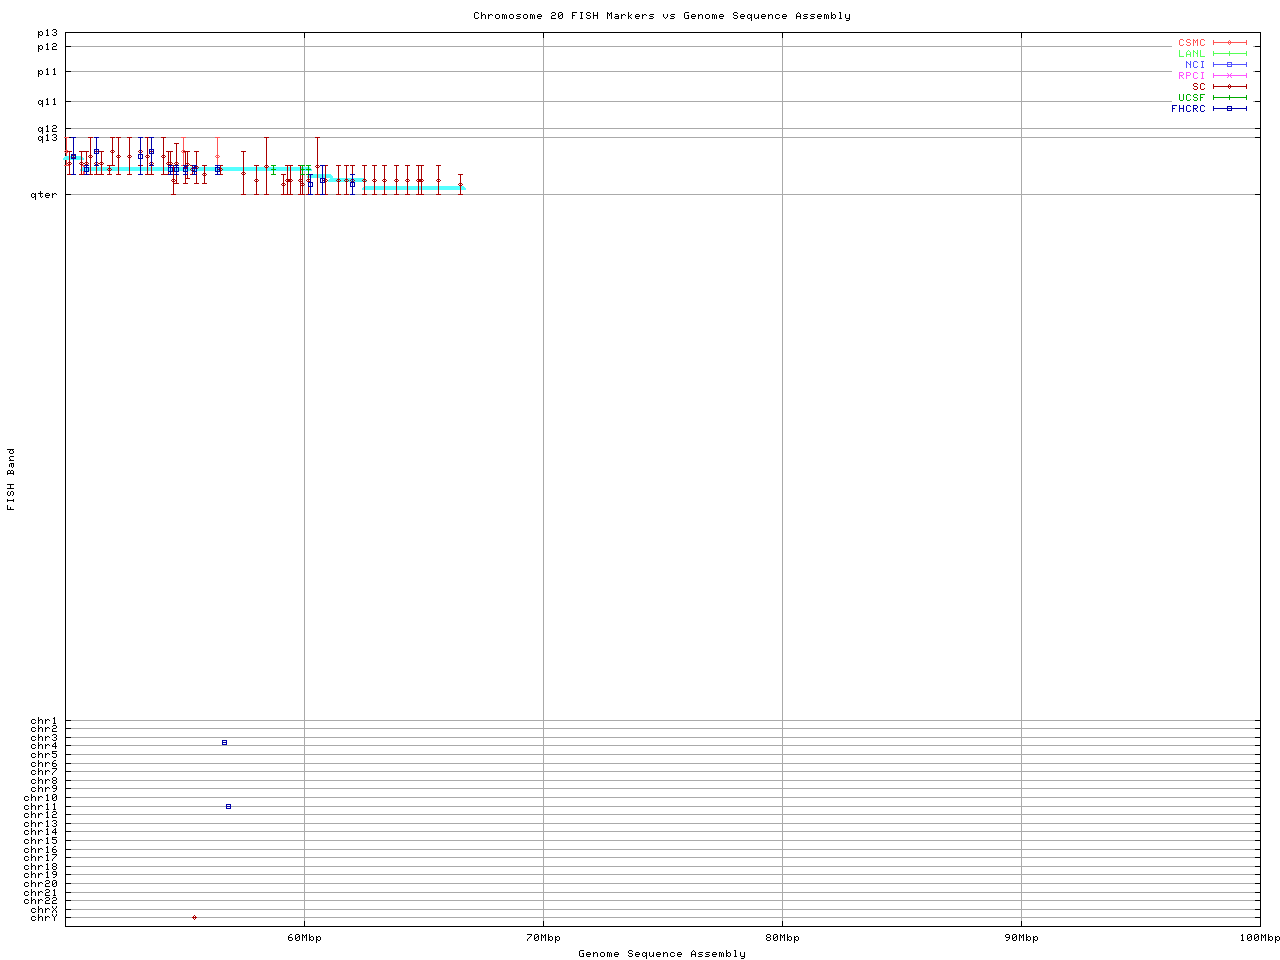The image size is (1280, 960).
Task: Click the 100Mbp x-axis tick label
Action: pyautogui.click(x=1259, y=938)
